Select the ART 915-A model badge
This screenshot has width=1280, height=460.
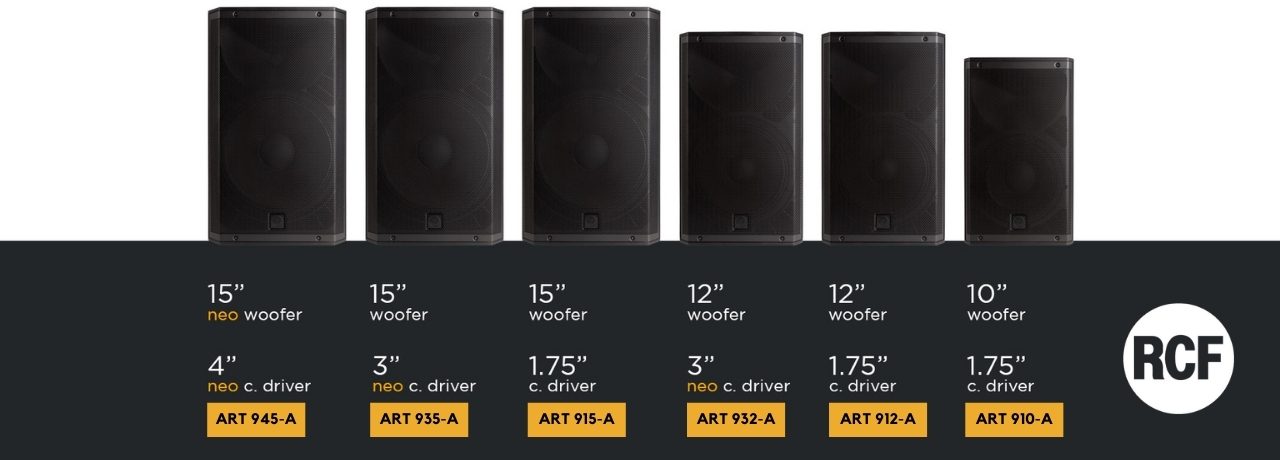pos(576,419)
